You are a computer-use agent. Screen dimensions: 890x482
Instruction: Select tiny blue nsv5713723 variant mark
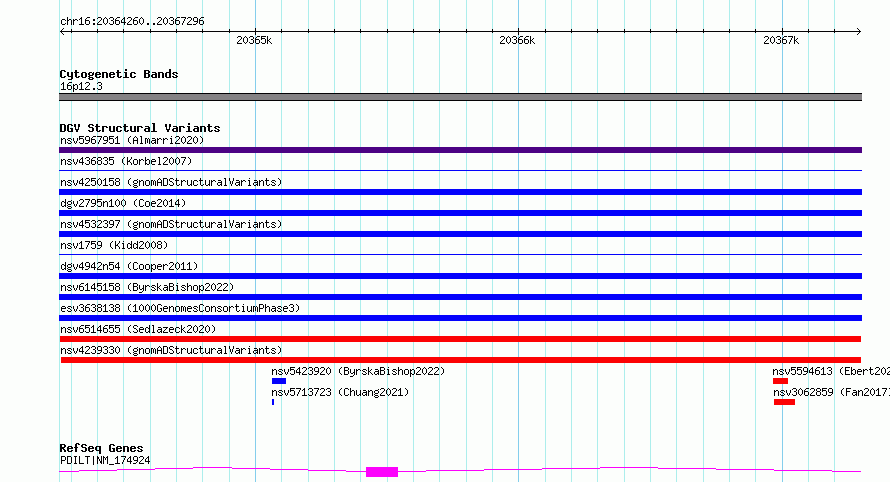pyautogui.click(x=273, y=402)
